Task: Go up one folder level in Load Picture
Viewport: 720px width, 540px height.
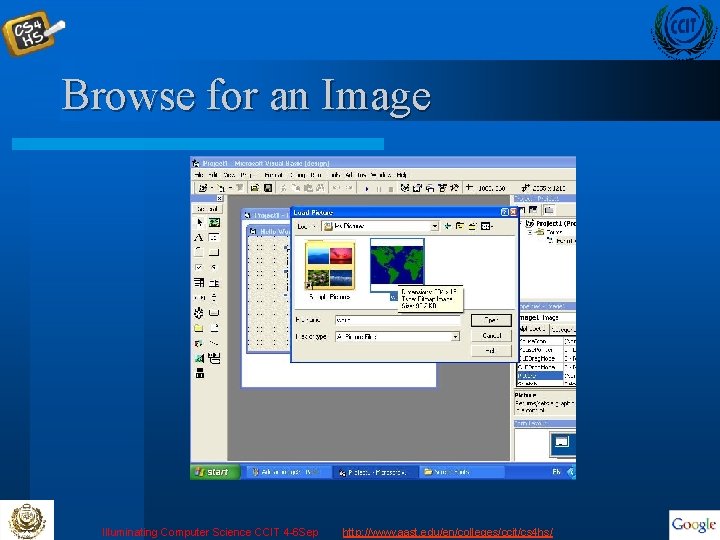Action: click(460, 226)
